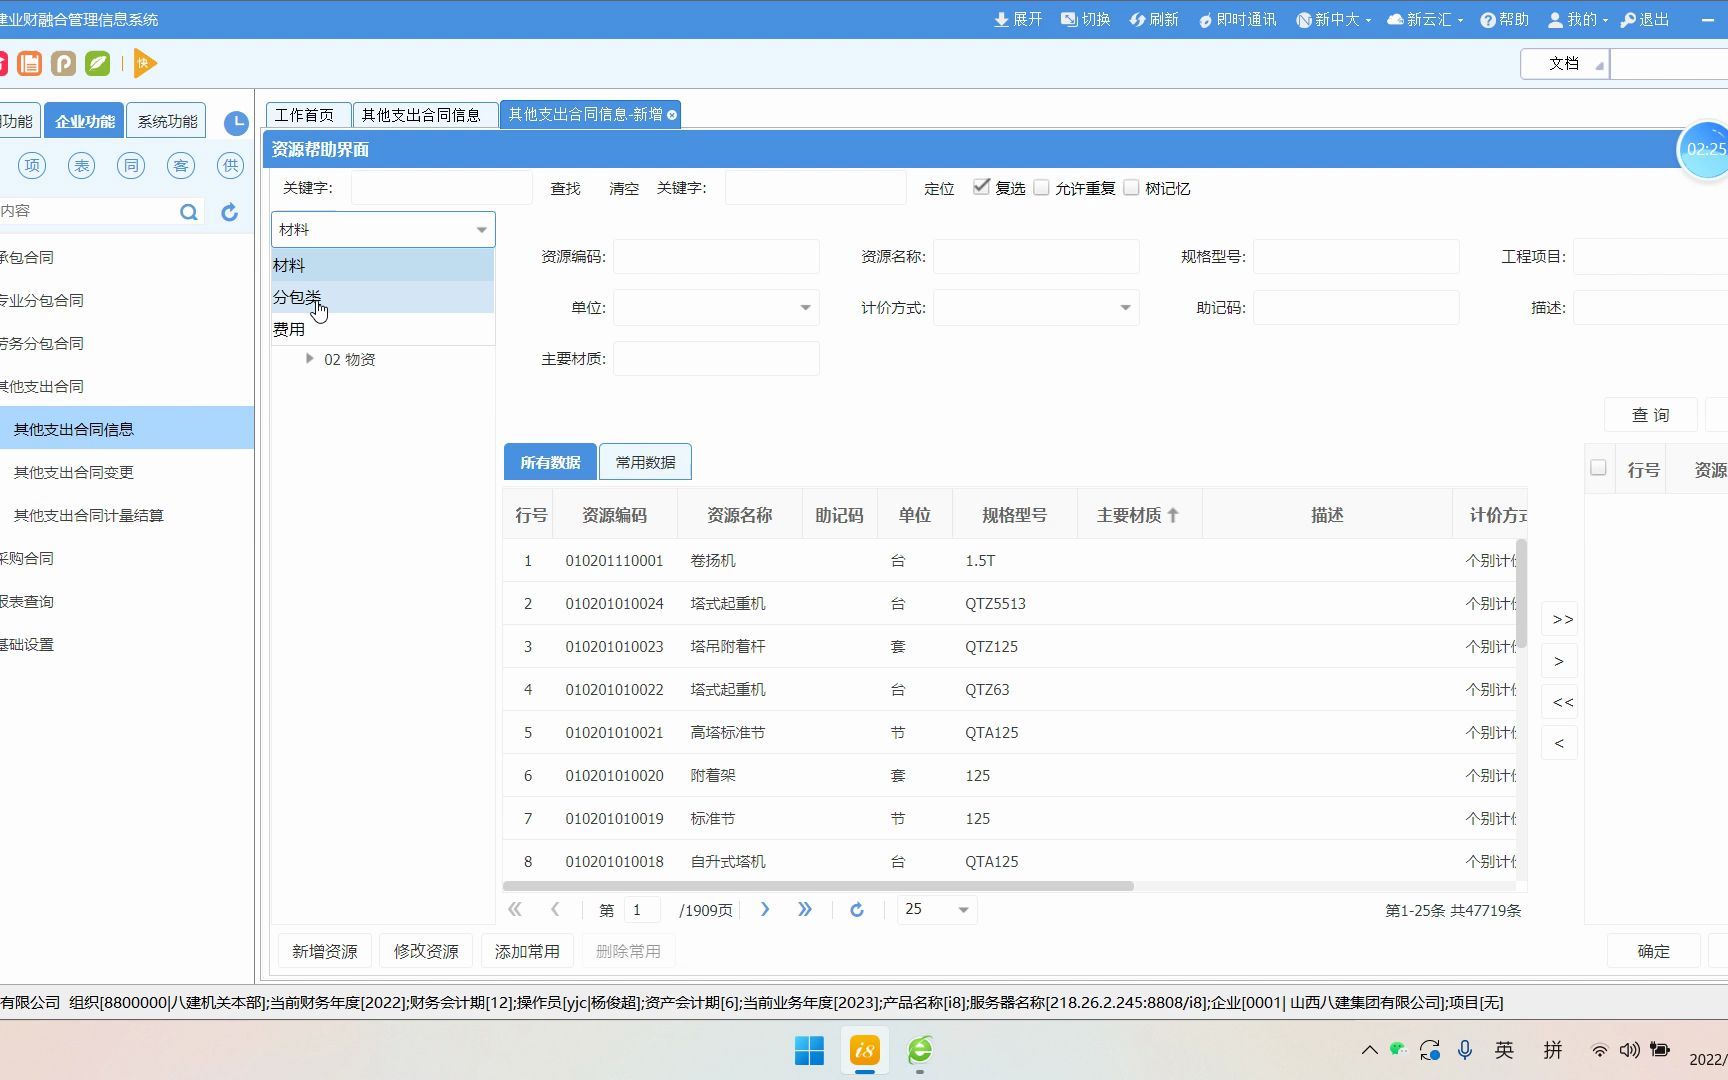1728x1080 pixels.
Task: Open the 材料 resource type dropdown
Action: coord(383,230)
